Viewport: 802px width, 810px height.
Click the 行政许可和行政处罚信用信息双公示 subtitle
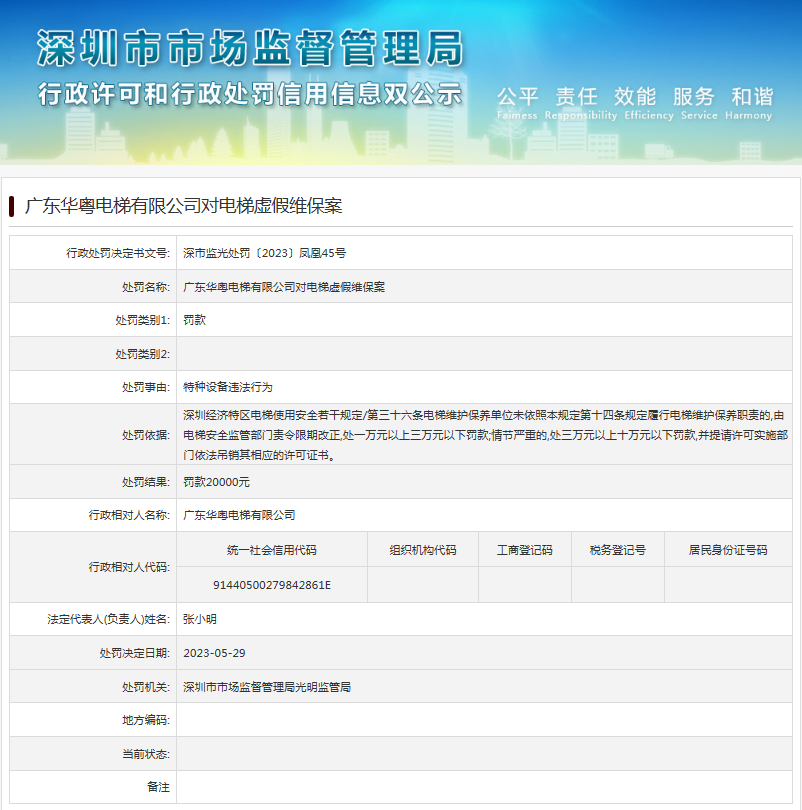pyautogui.click(x=250, y=95)
